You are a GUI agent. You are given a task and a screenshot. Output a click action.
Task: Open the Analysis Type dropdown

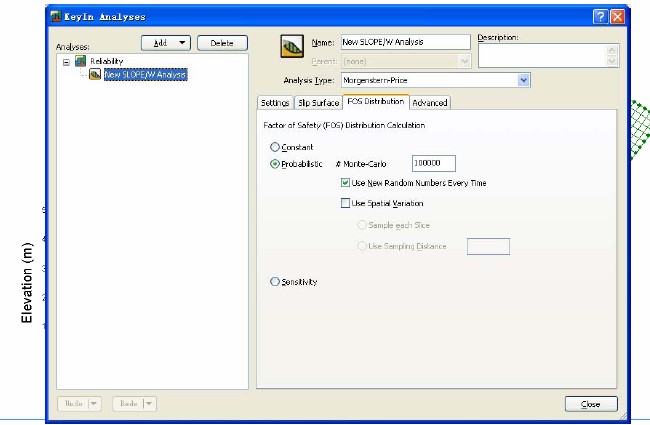tap(524, 80)
